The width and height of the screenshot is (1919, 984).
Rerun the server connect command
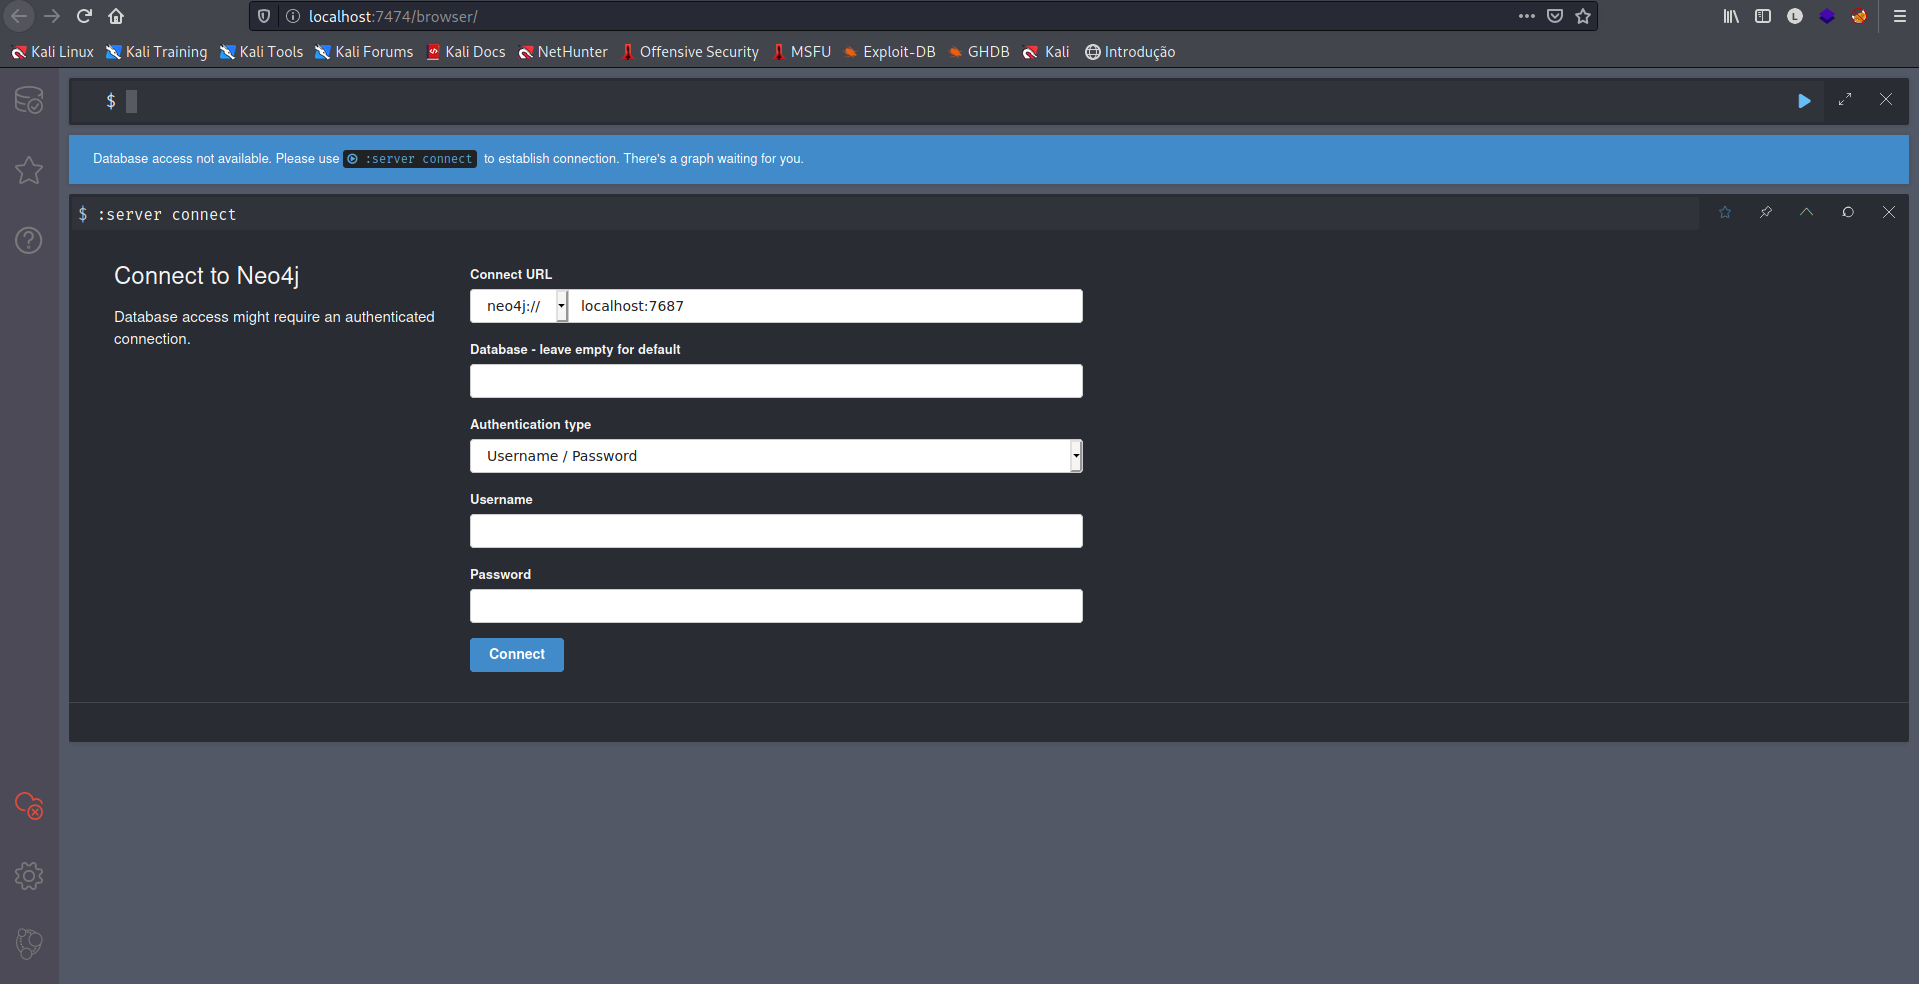coord(1848,212)
